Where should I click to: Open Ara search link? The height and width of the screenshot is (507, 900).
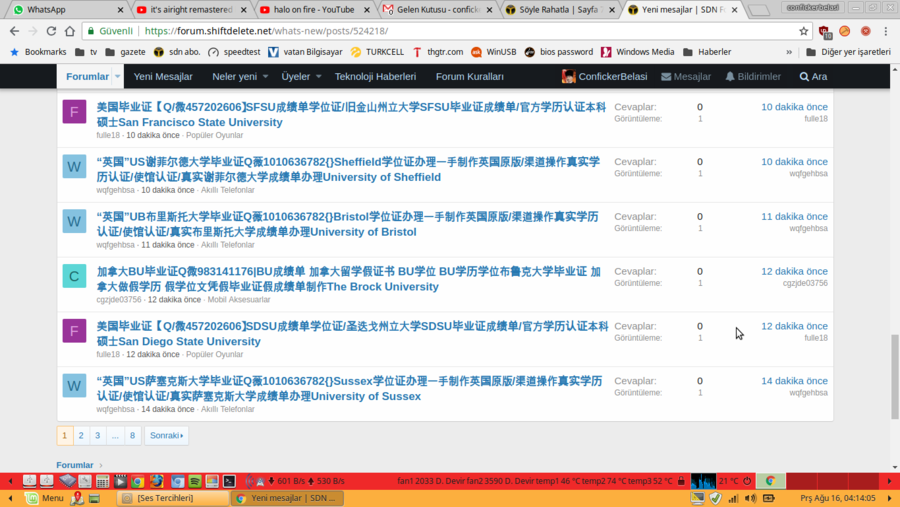click(813, 76)
